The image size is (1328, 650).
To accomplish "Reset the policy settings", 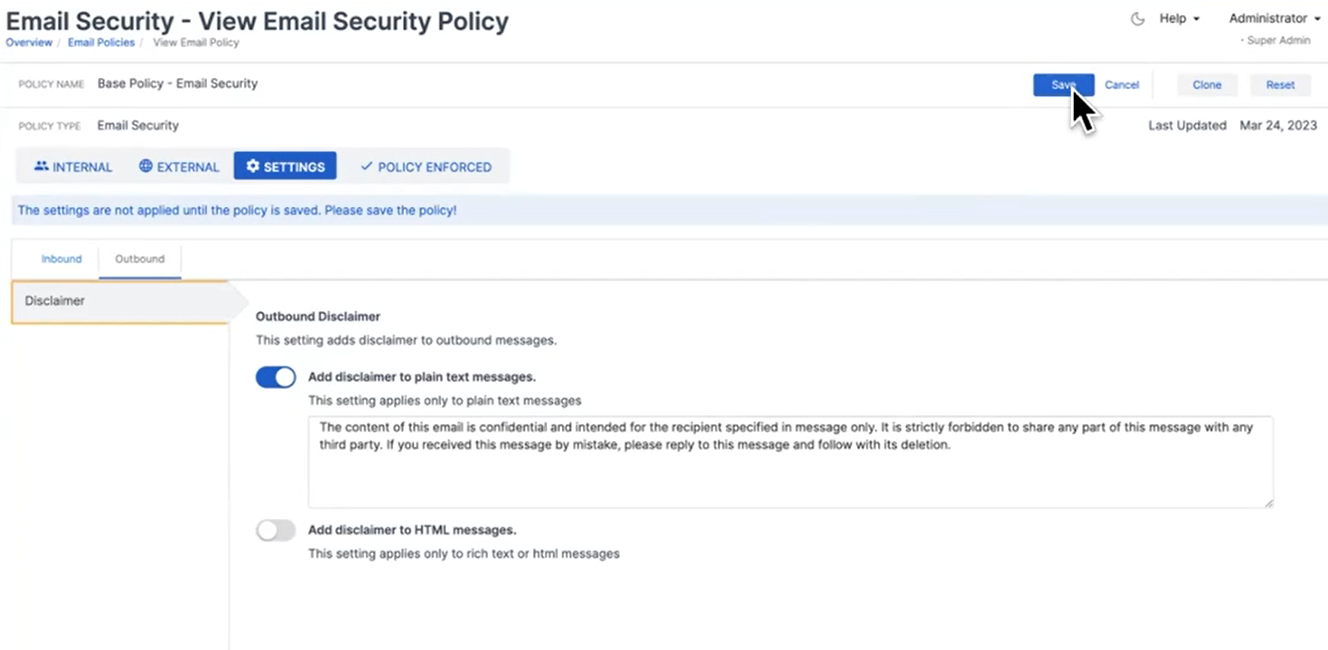I will (x=1280, y=85).
